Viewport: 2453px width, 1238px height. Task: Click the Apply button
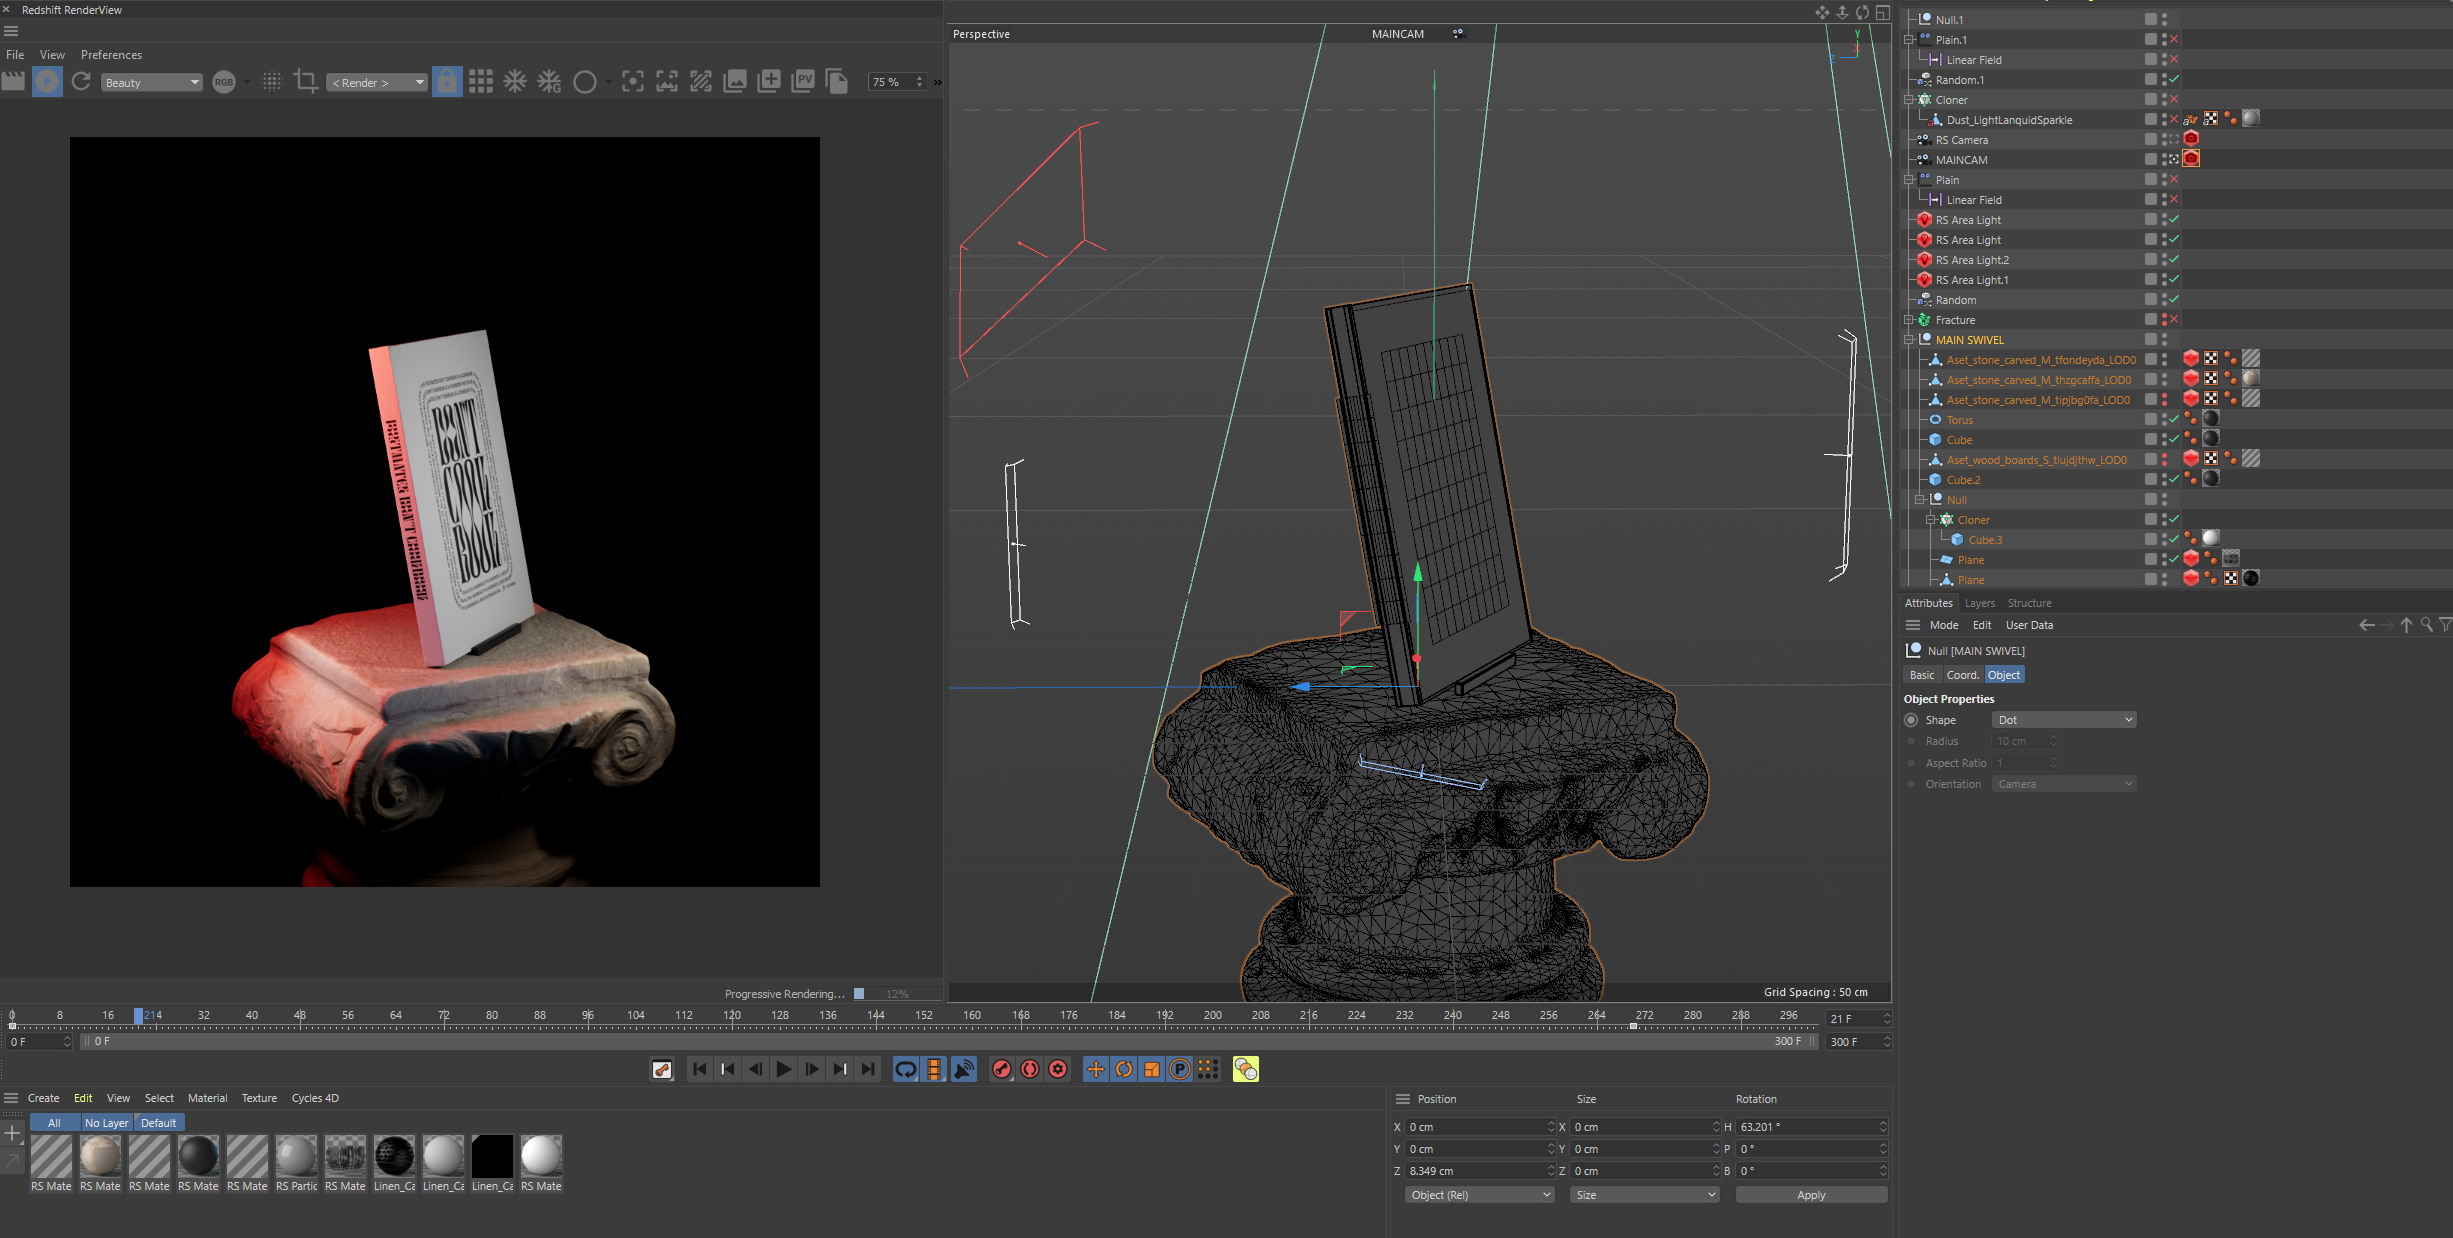tap(1810, 1195)
